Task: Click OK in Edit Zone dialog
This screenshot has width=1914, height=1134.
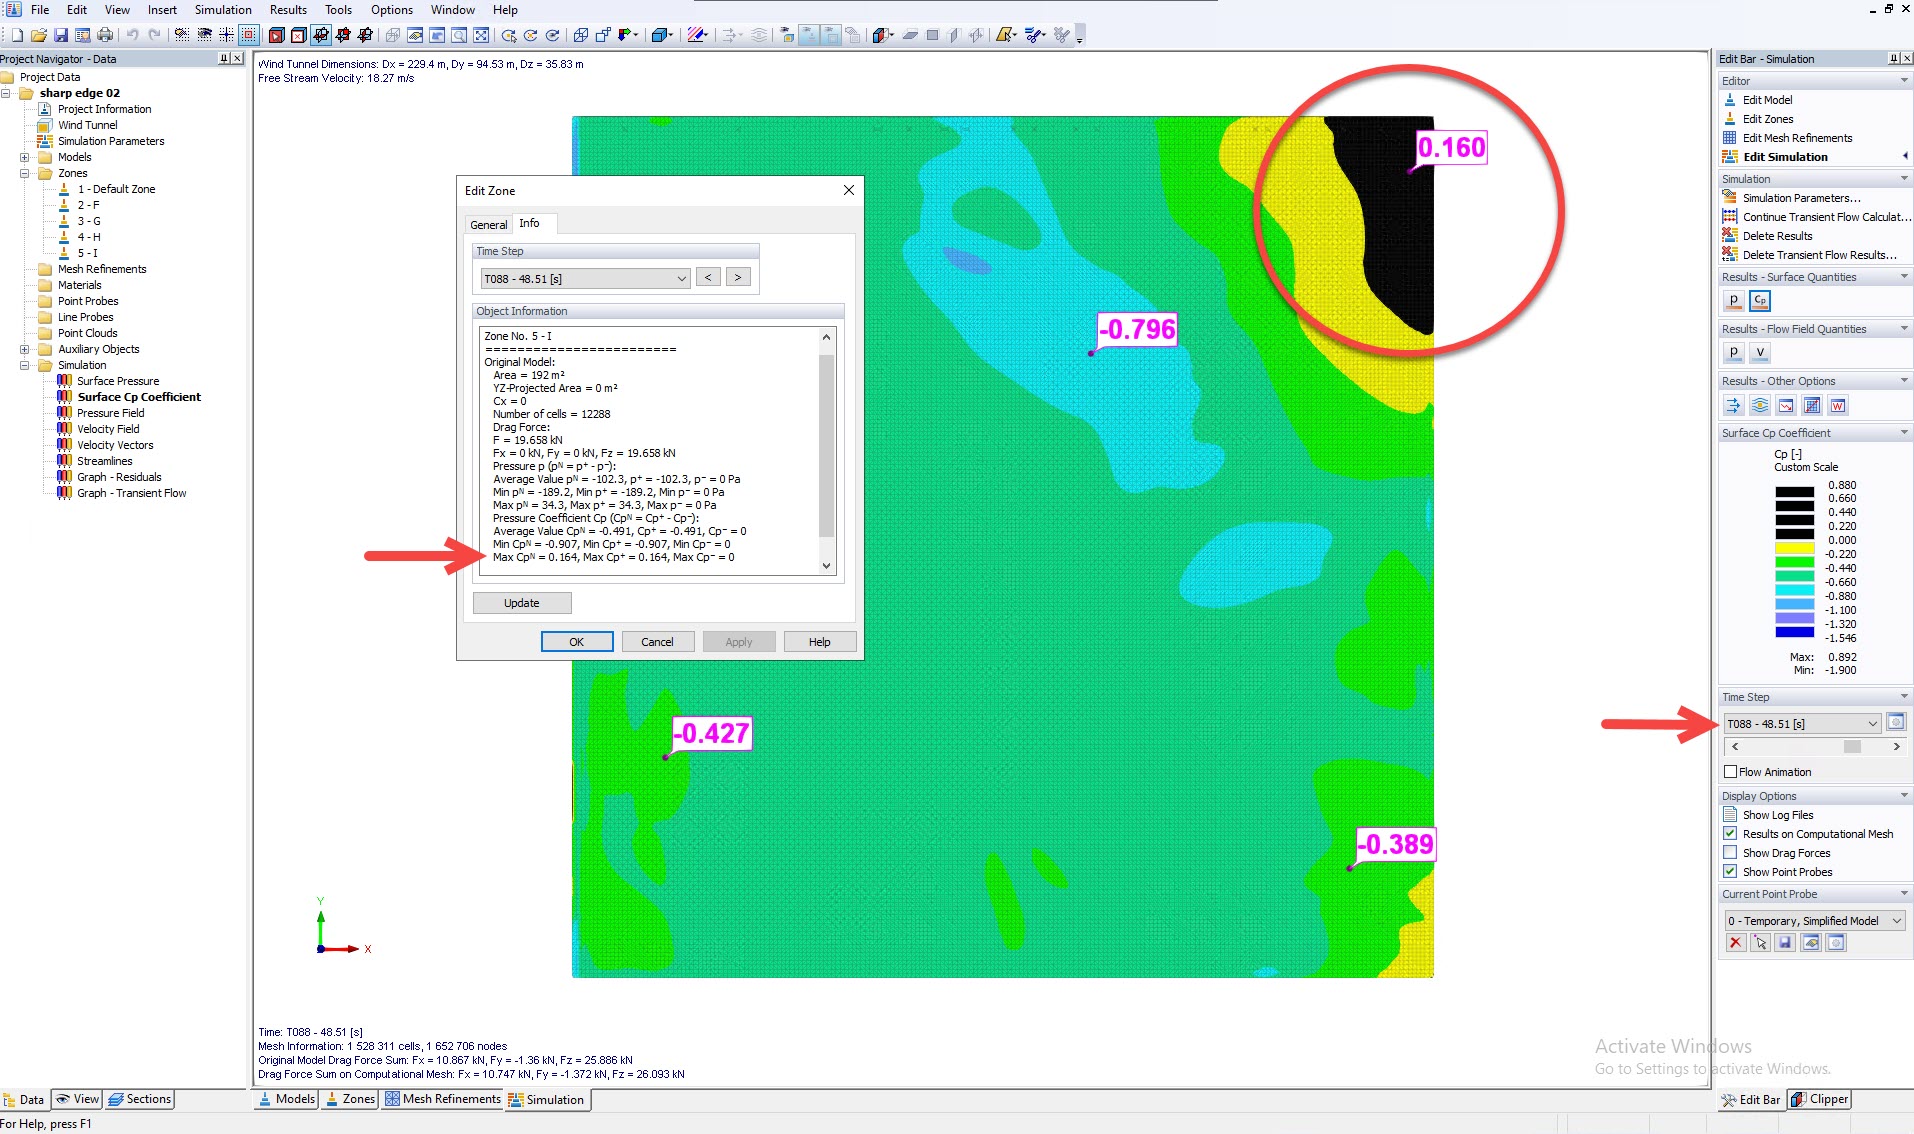Action: pyautogui.click(x=577, y=642)
